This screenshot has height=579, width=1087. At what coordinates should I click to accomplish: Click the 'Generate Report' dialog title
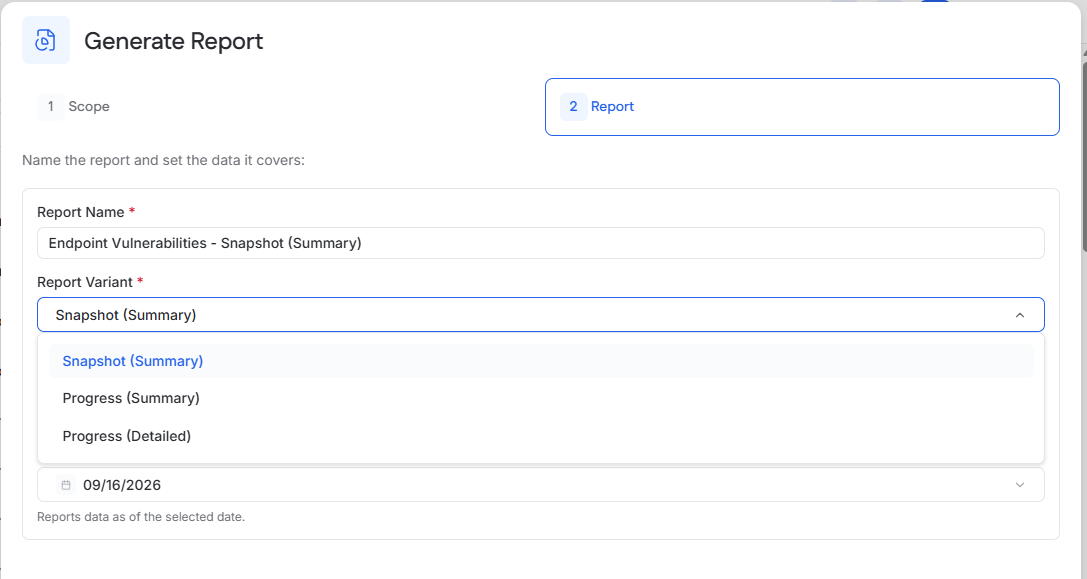(x=173, y=41)
